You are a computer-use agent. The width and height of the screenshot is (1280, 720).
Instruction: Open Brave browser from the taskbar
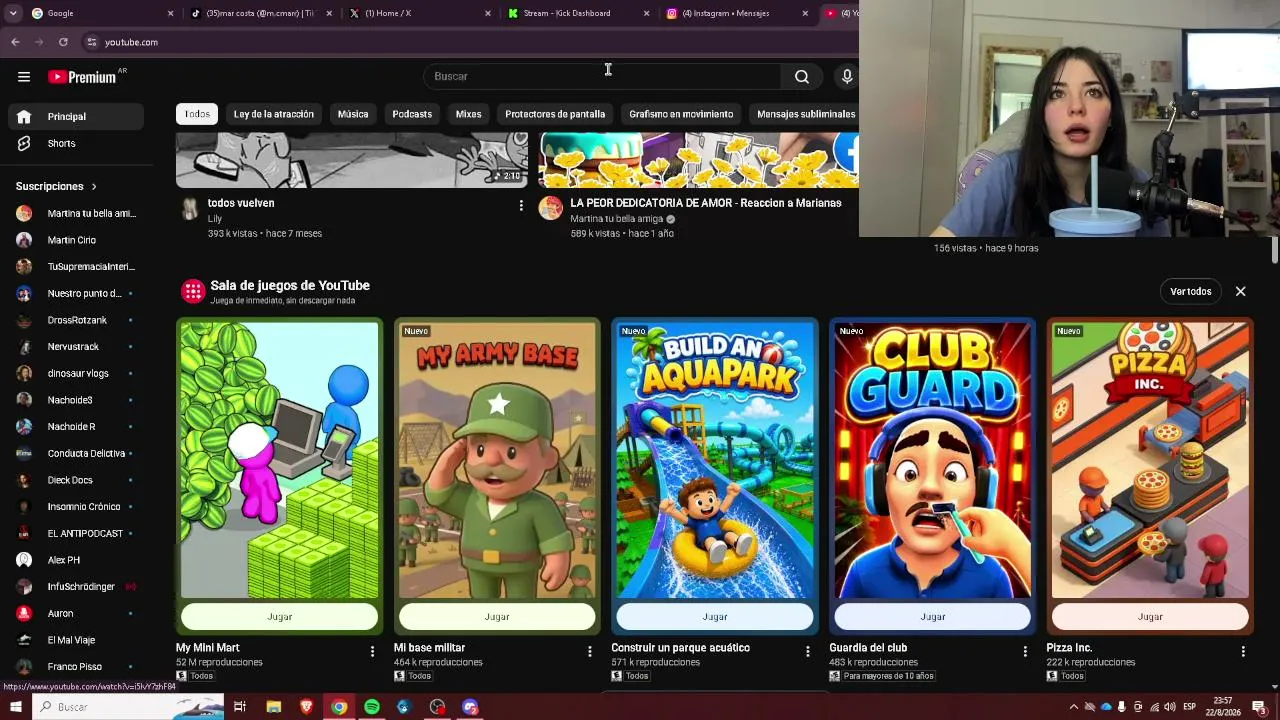(306, 707)
